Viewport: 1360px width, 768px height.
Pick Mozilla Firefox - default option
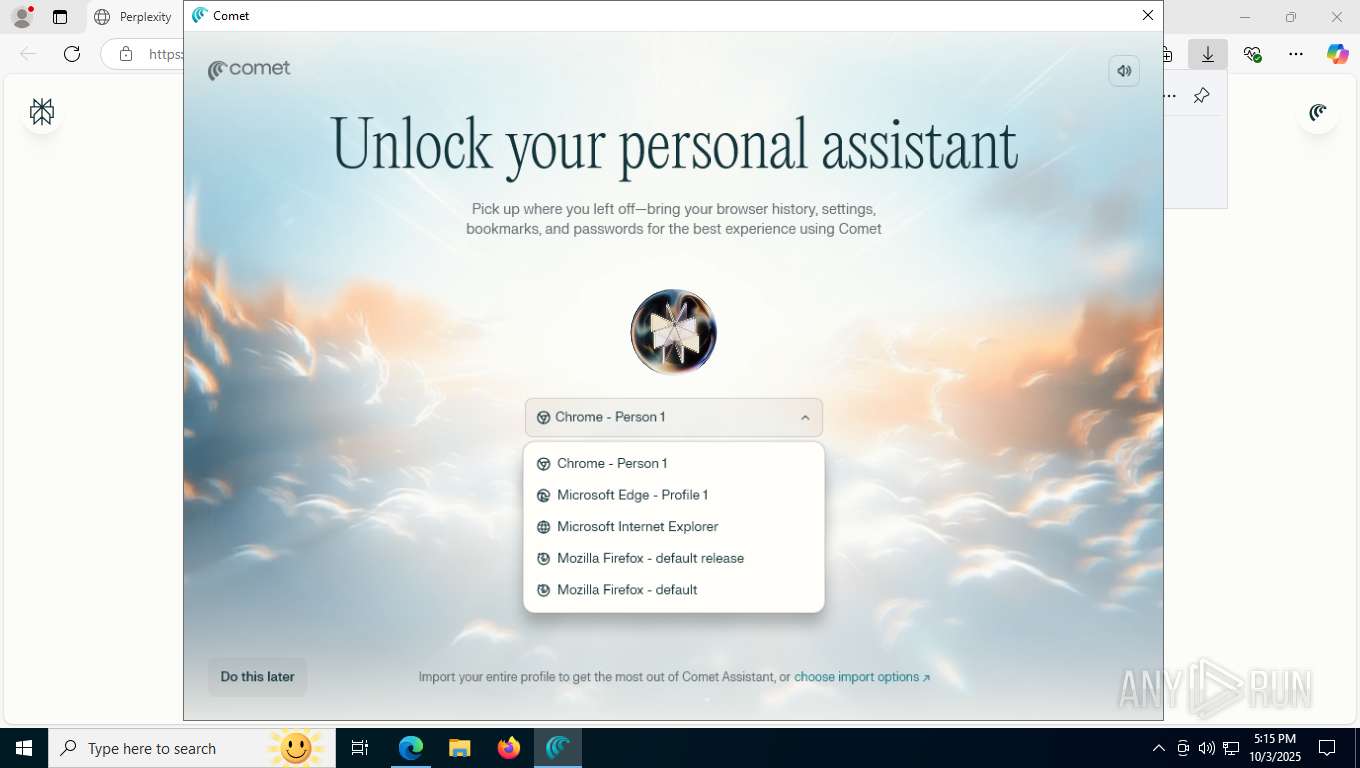point(673,590)
